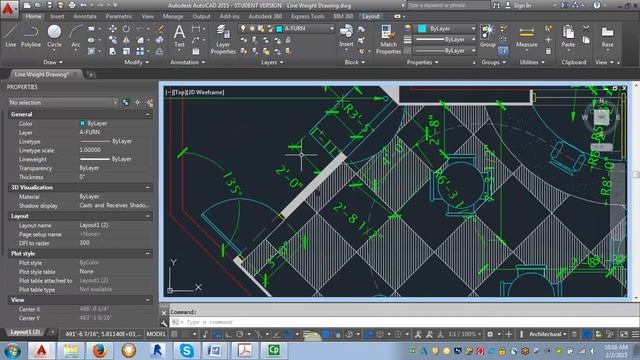Select the Text annotation tool
Image resolution: width=640 pixels, height=360 pixels.
click(x=179, y=36)
